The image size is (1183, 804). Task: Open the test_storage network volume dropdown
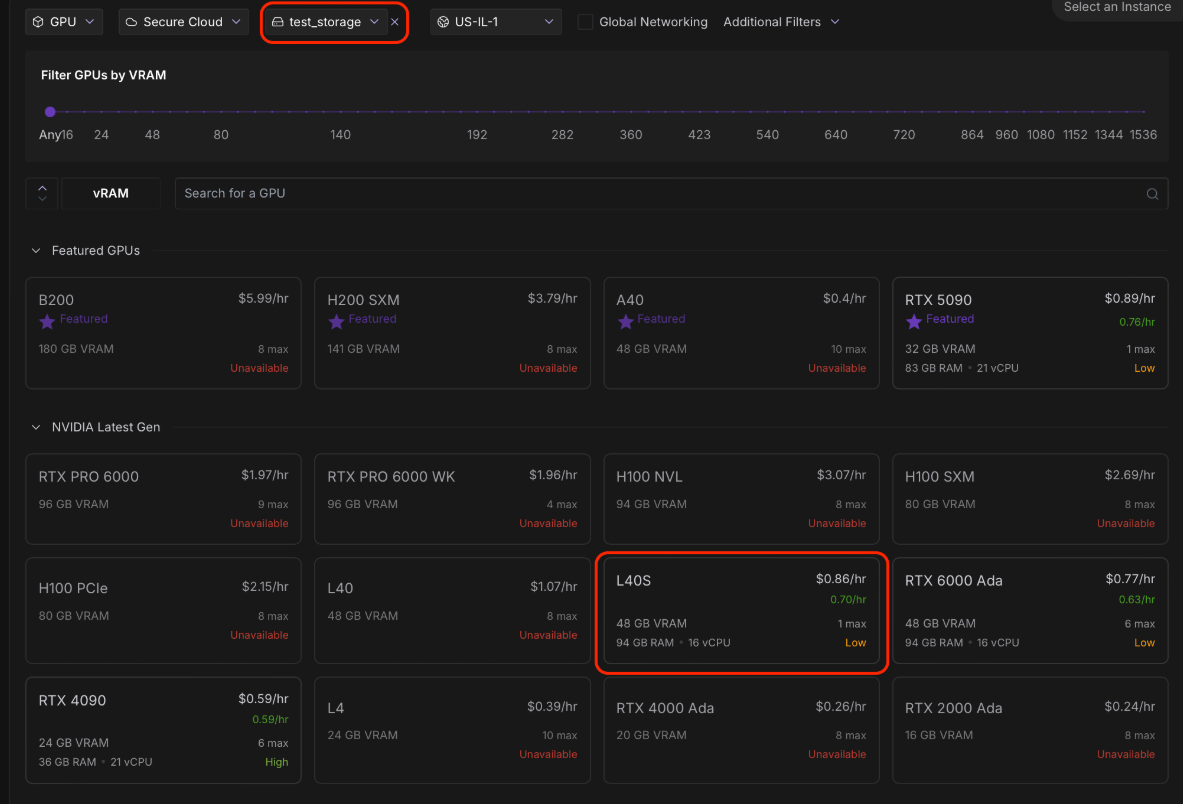click(x=325, y=22)
